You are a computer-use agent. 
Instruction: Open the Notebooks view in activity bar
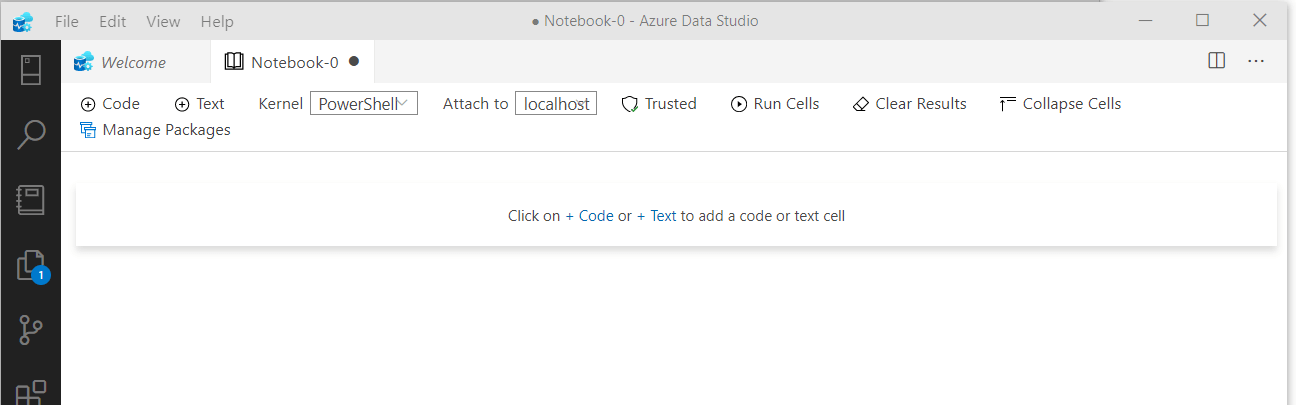[31, 200]
